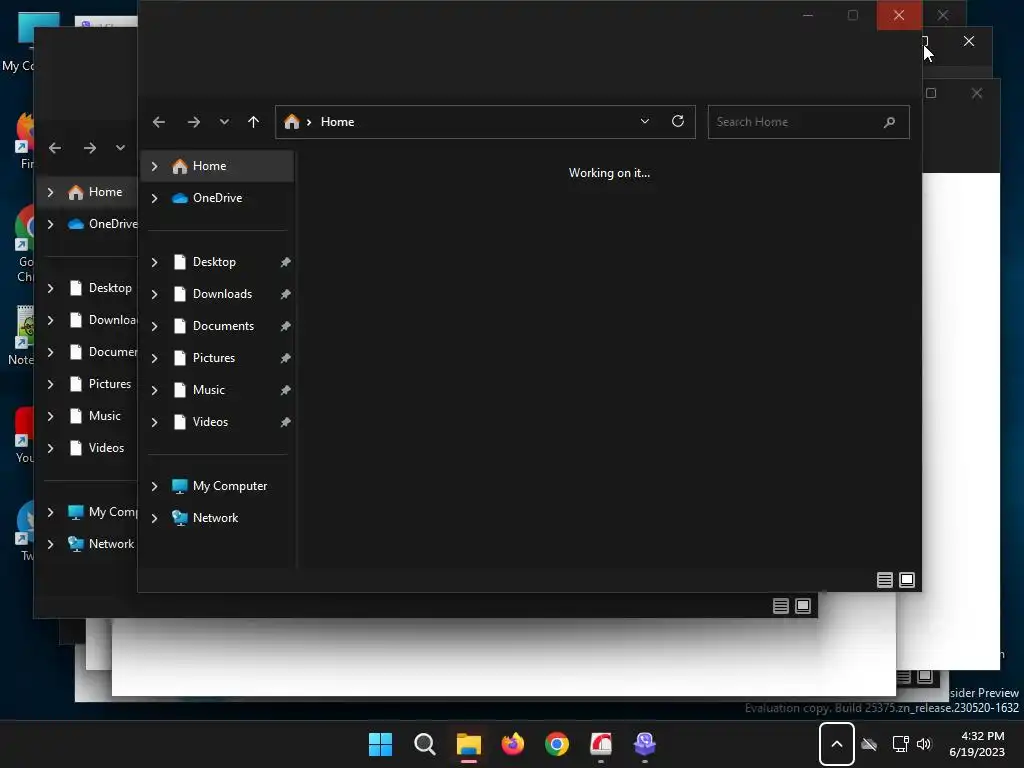The width and height of the screenshot is (1024, 768).
Task: Expand Videos node in front window
Action: pos(154,423)
